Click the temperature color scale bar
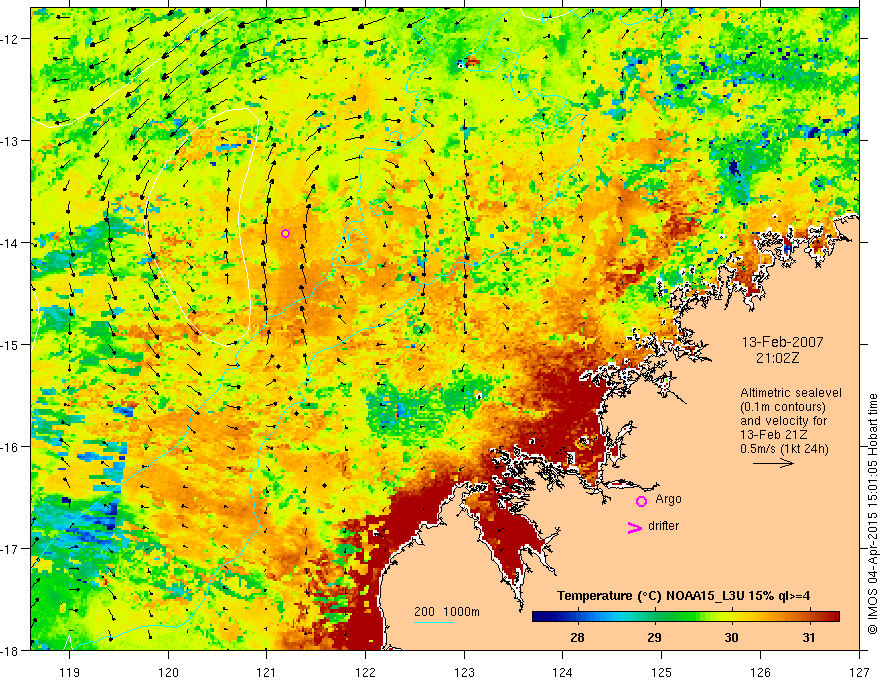Viewport: 880px width, 680px height. pyautogui.click(x=686, y=617)
